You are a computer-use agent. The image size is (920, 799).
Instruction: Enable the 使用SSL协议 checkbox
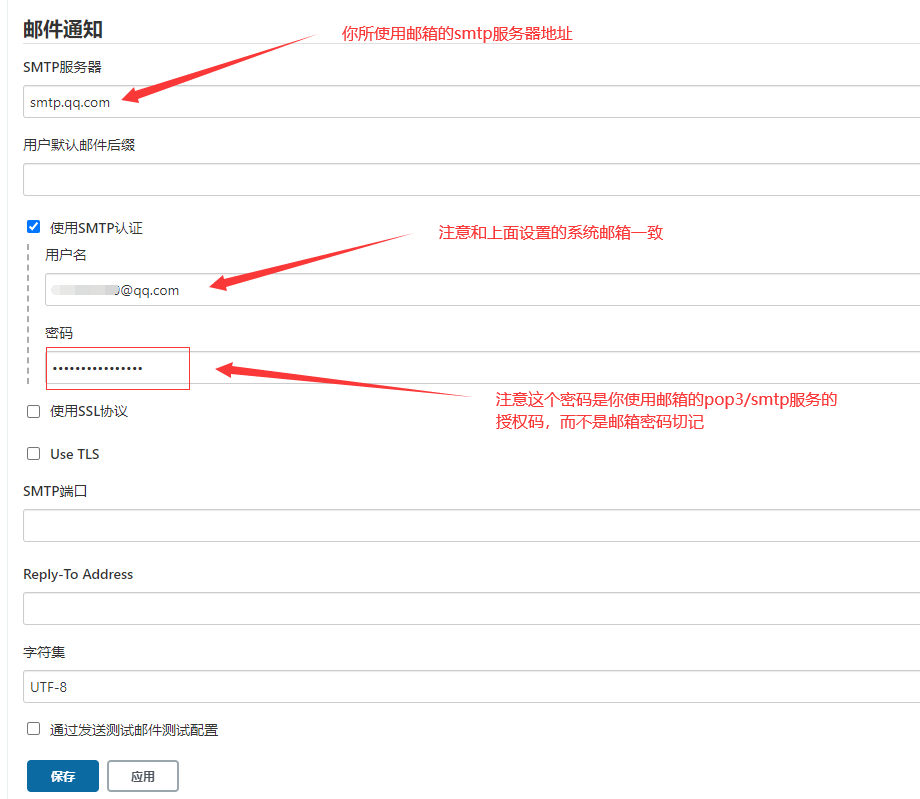point(34,411)
